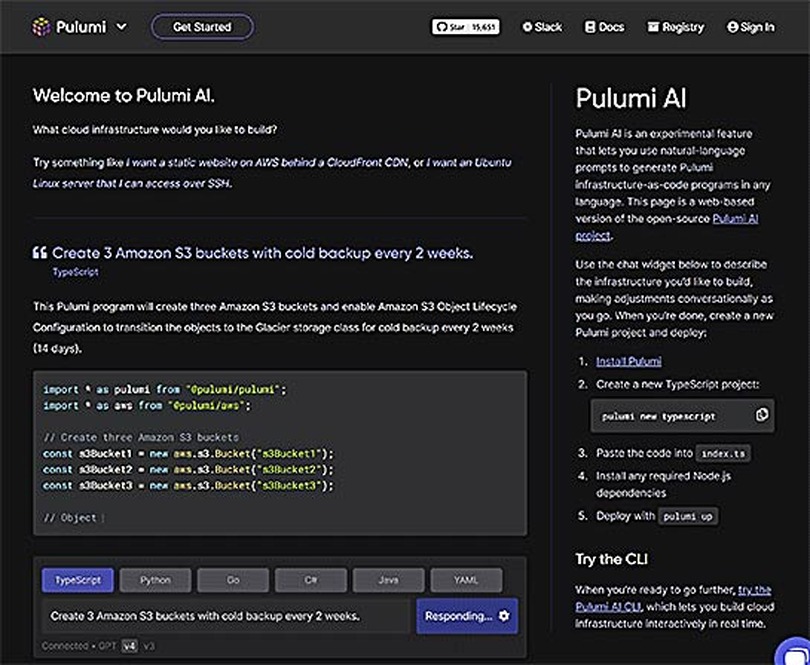Click the Pulumi cube logo
Image resolution: width=810 pixels, height=665 pixels.
(41, 27)
